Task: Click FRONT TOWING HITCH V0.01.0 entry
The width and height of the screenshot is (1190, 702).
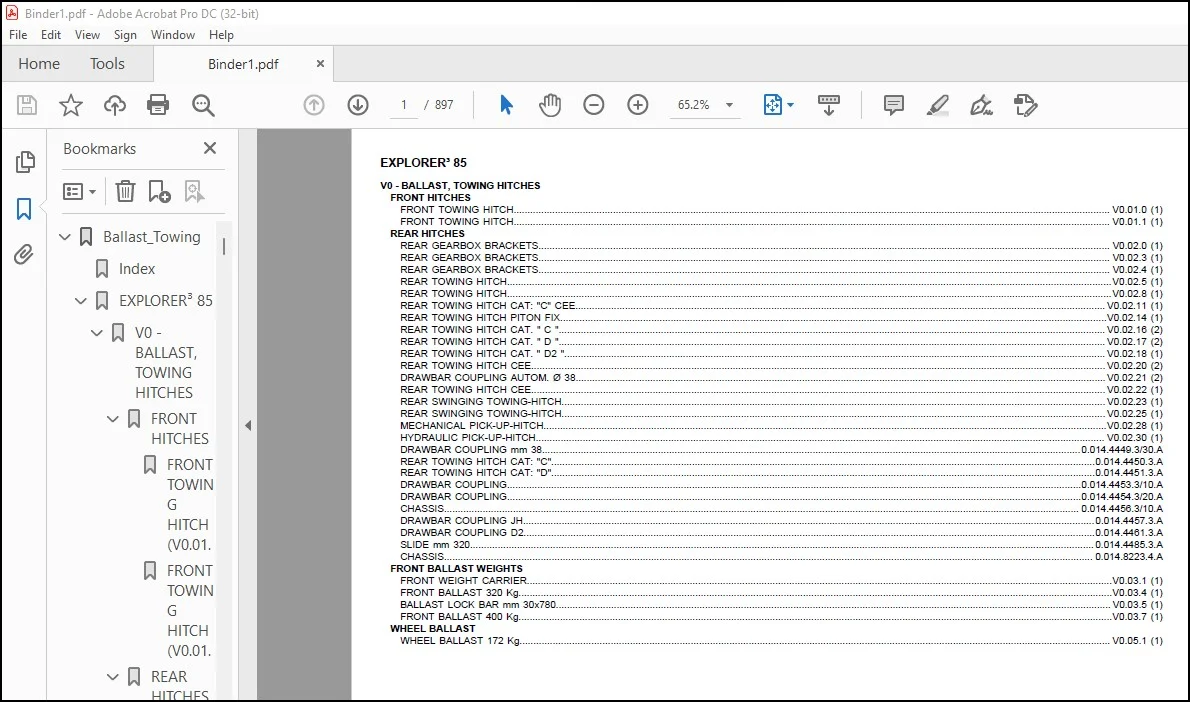Action: (781, 209)
